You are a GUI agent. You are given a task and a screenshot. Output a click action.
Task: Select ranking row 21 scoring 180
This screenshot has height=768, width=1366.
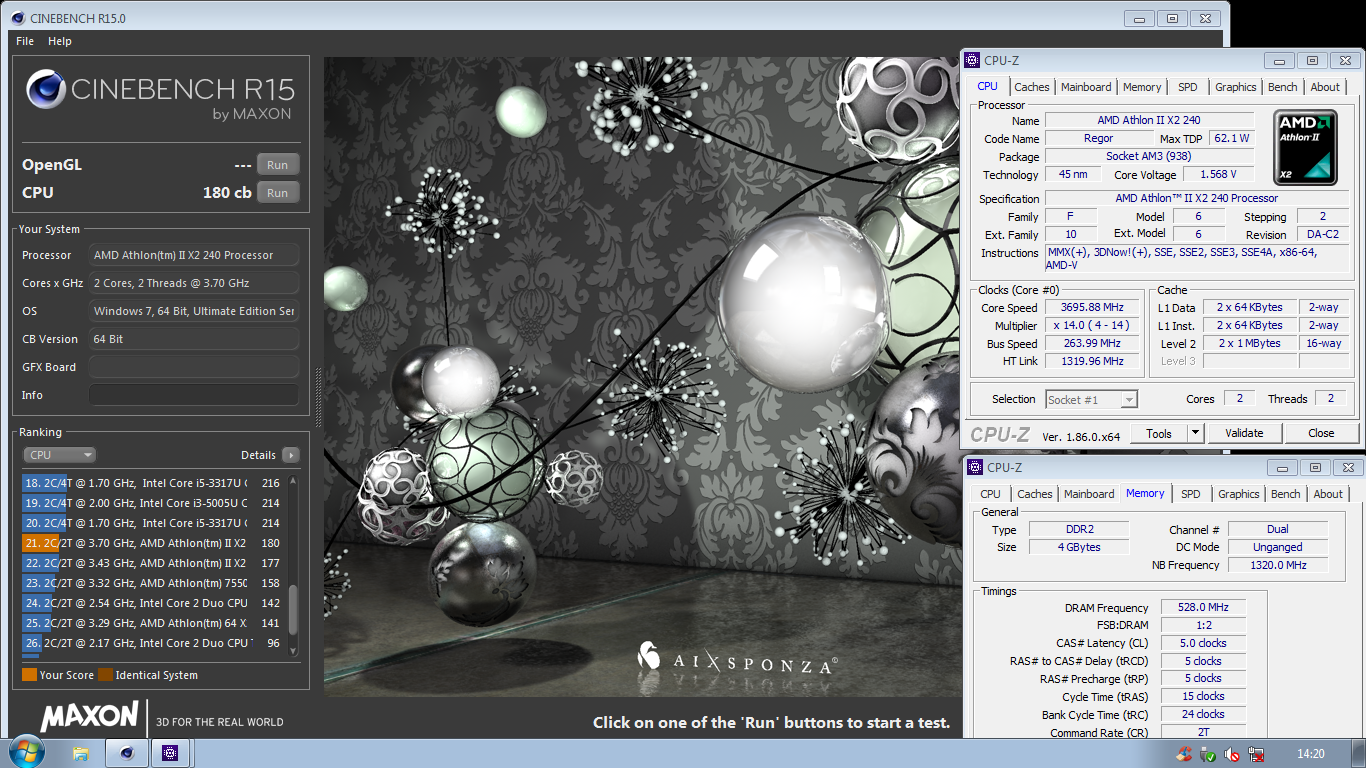(153, 543)
